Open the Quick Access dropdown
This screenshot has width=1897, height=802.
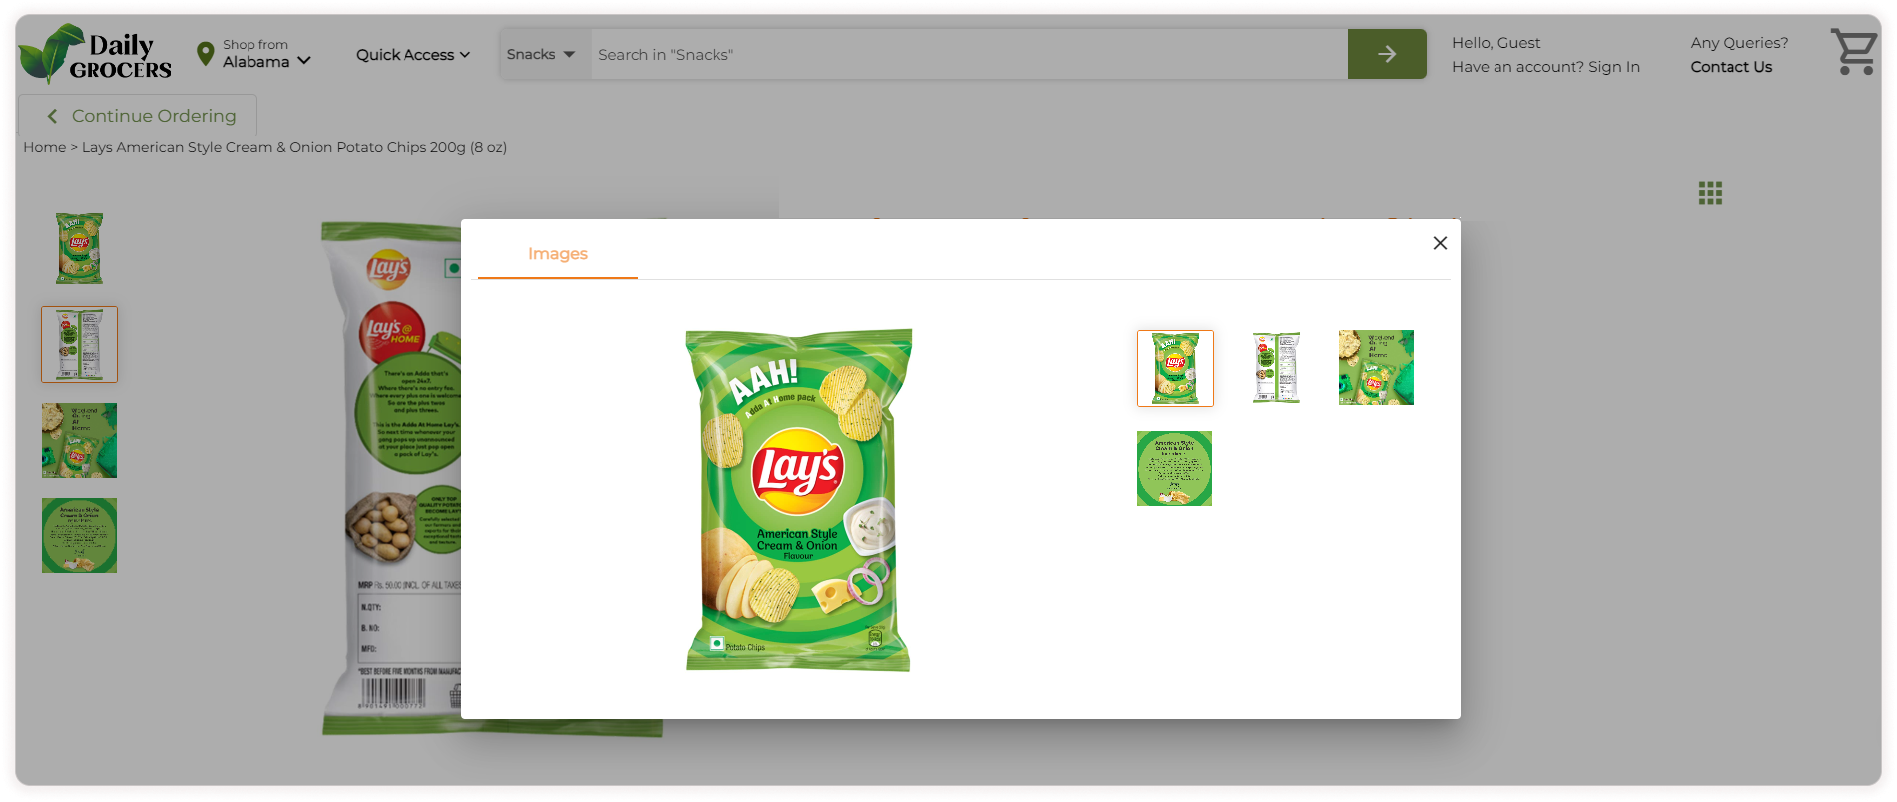click(413, 55)
